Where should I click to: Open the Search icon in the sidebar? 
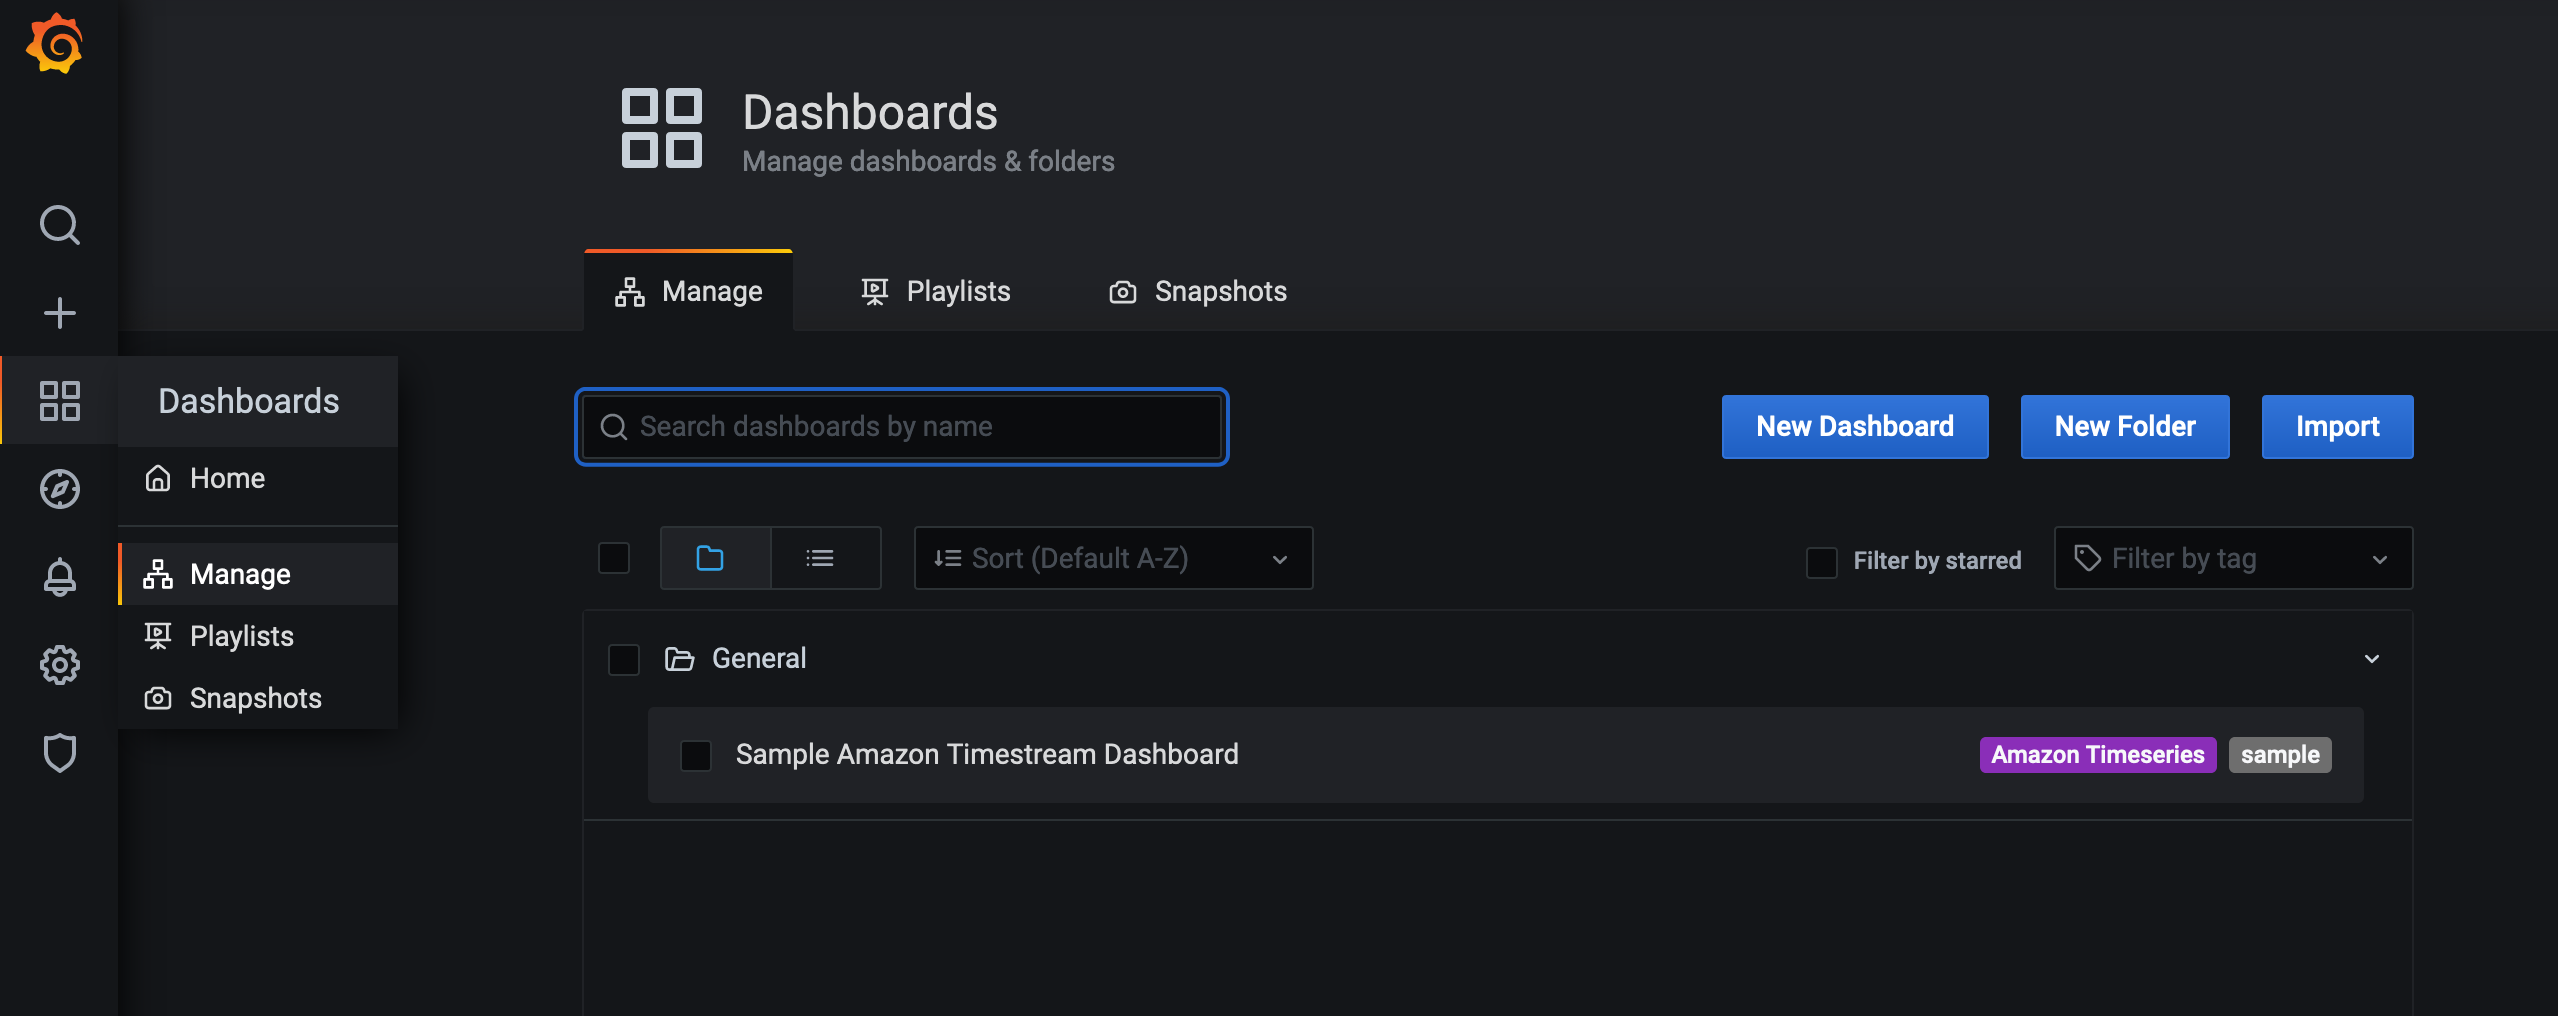pyautogui.click(x=59, y=225)
